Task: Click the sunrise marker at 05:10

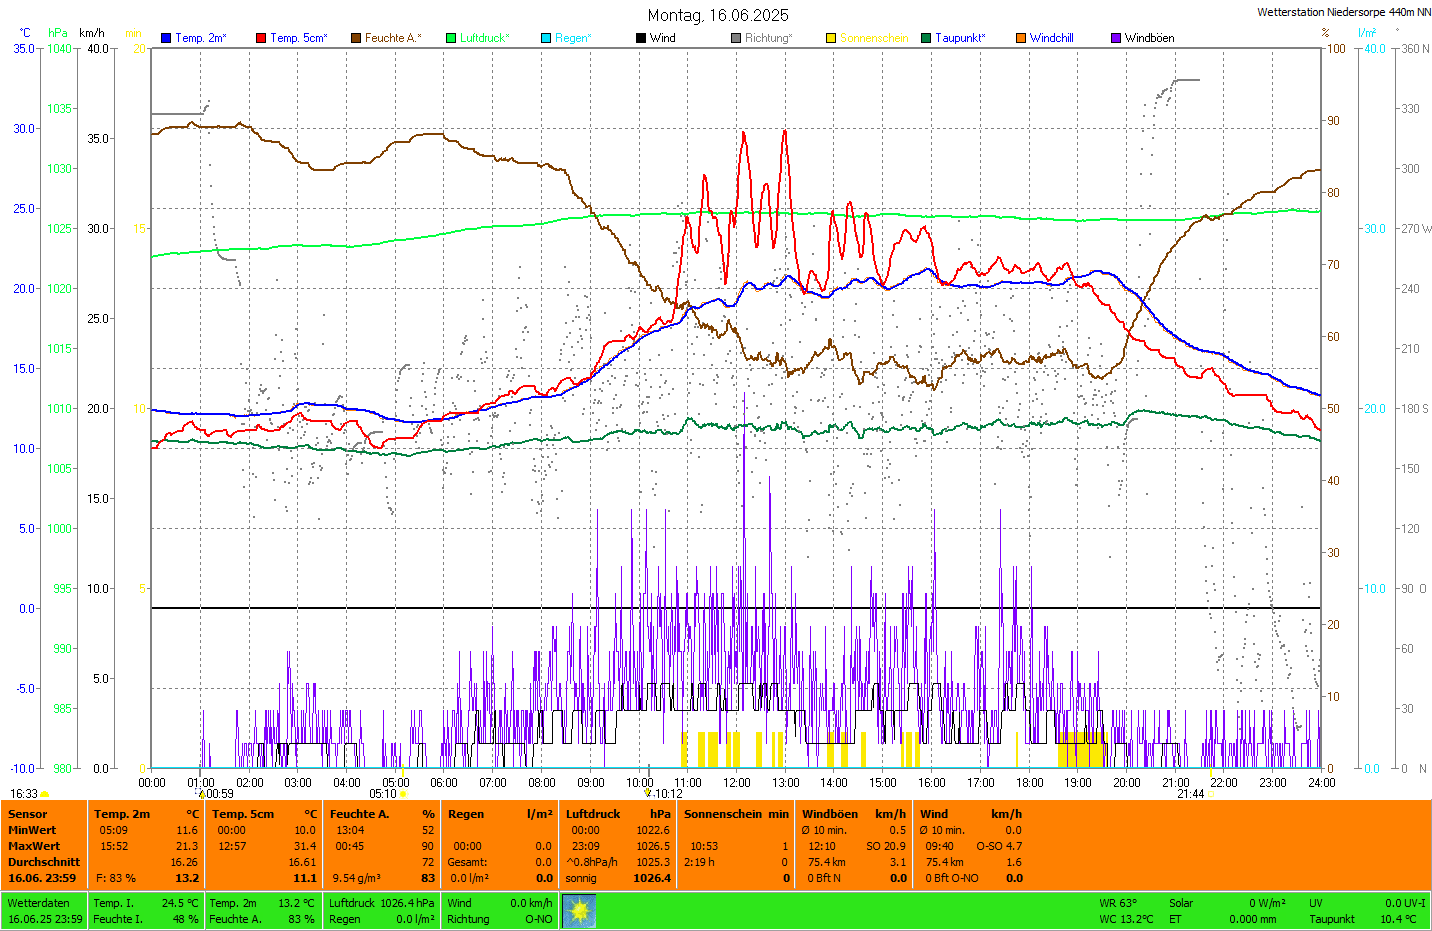Action: pyautogui.click(x=403, y=794)
